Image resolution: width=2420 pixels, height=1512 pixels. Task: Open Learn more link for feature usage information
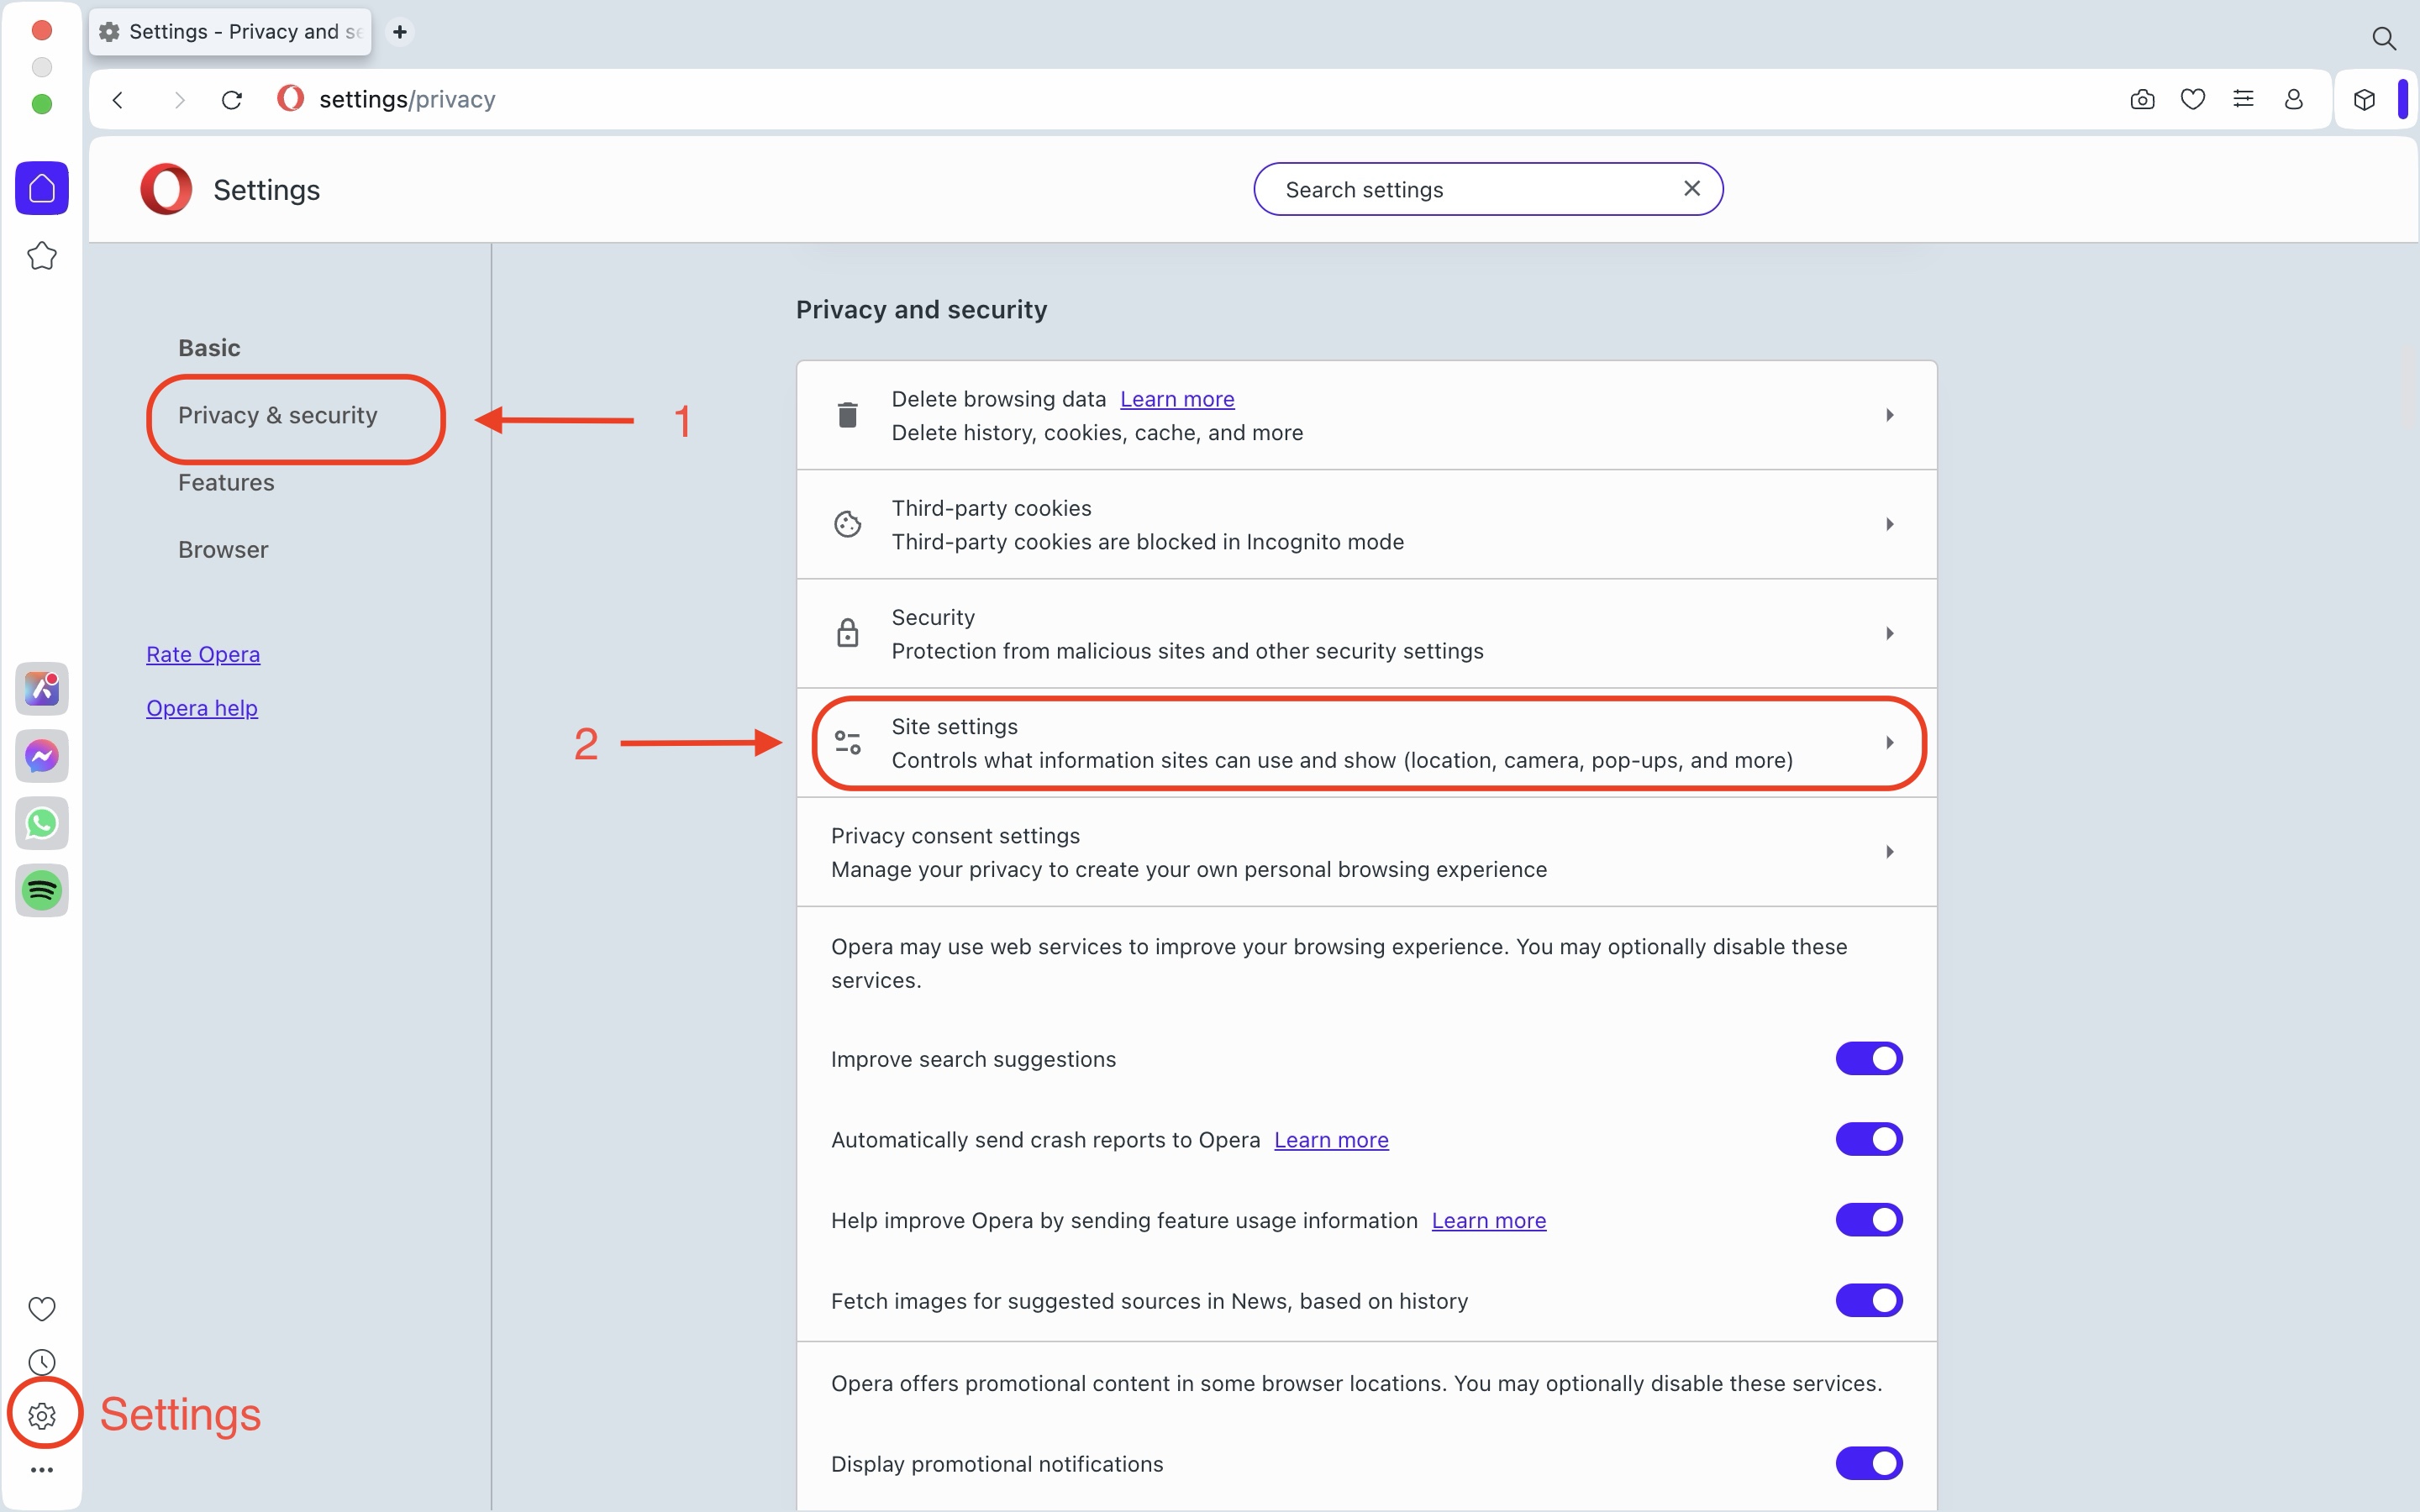point(1488,1220)
